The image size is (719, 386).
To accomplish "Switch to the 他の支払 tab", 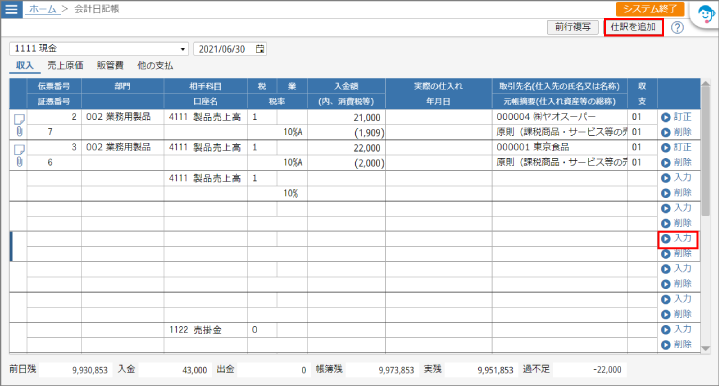I will pyautogui.click(x=155, y=65).
